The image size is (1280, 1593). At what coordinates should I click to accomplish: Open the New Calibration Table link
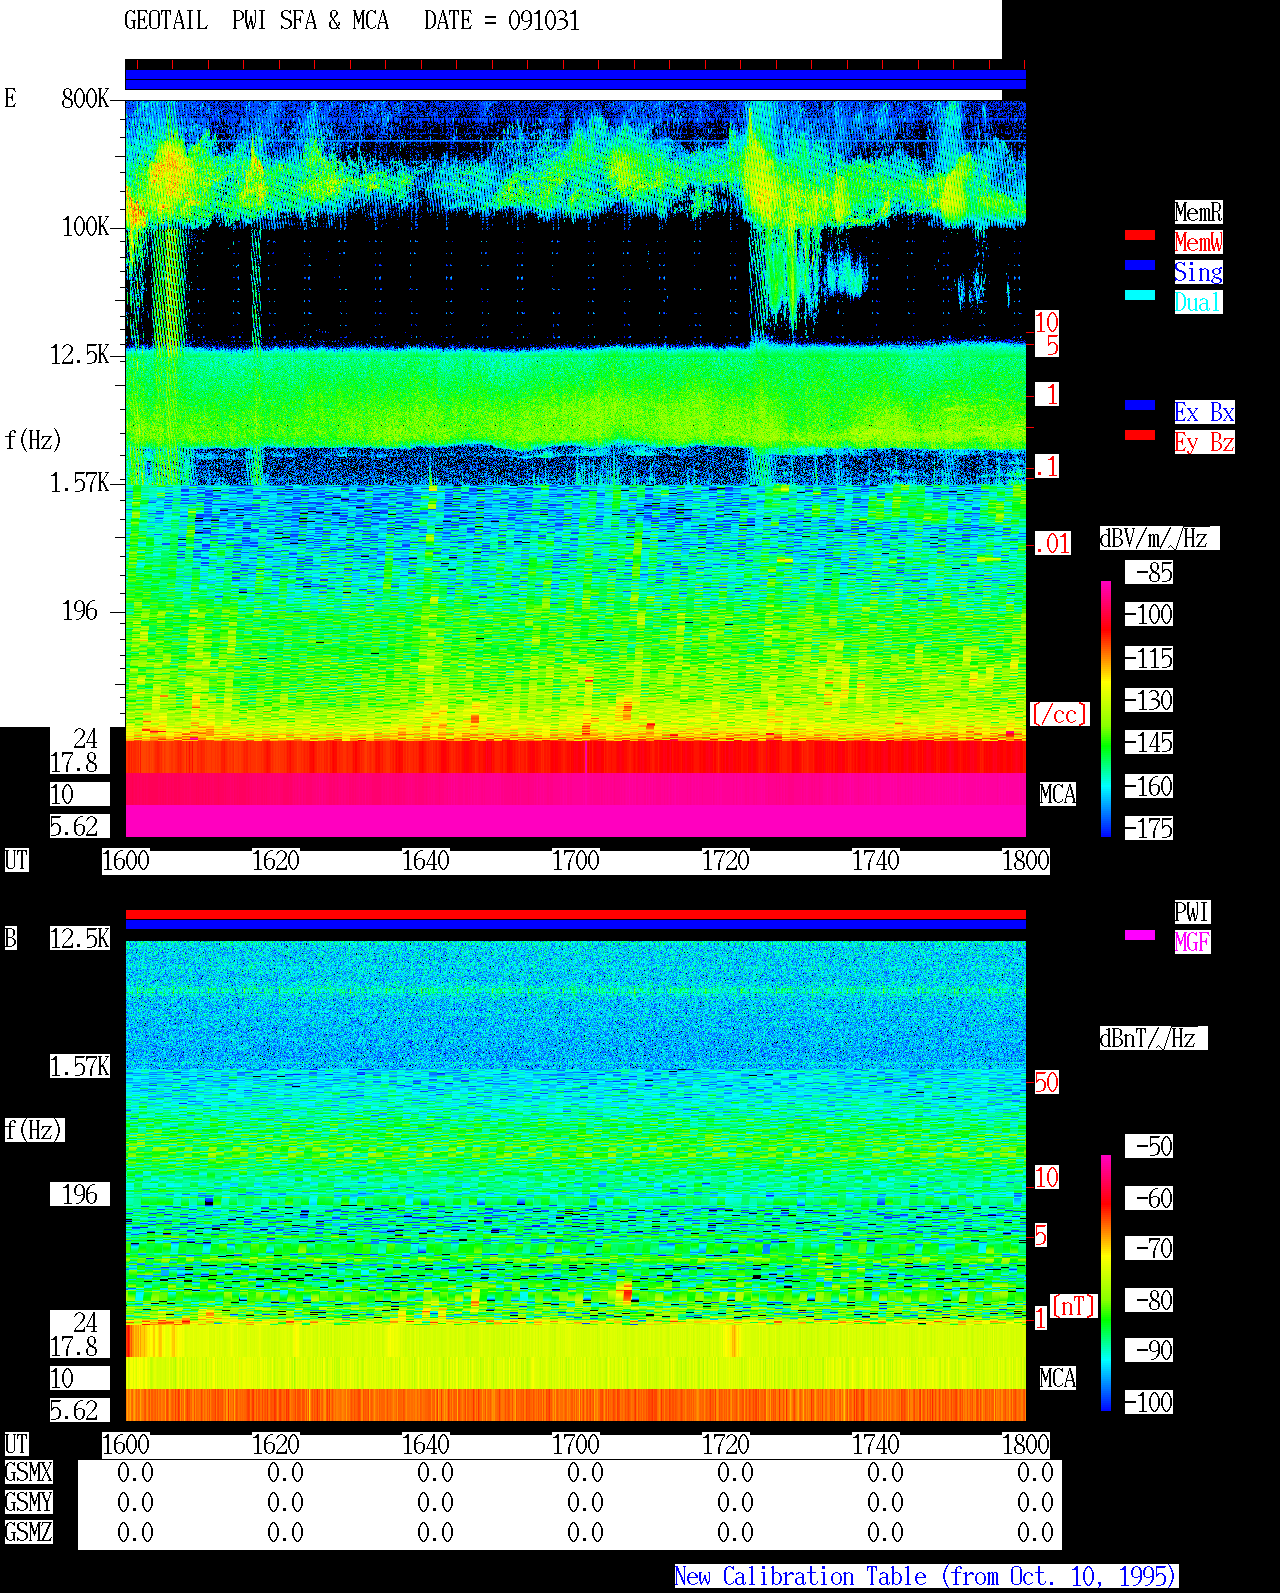[926, 1577]
